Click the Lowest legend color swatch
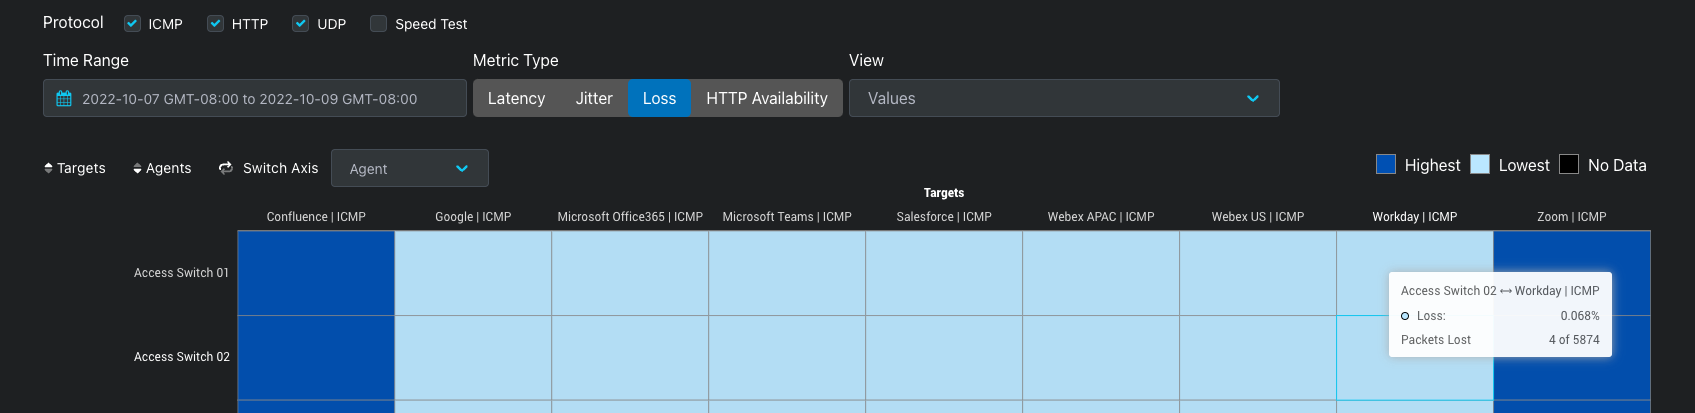This screenshot has height=413, width=1695. point(1480,164)
